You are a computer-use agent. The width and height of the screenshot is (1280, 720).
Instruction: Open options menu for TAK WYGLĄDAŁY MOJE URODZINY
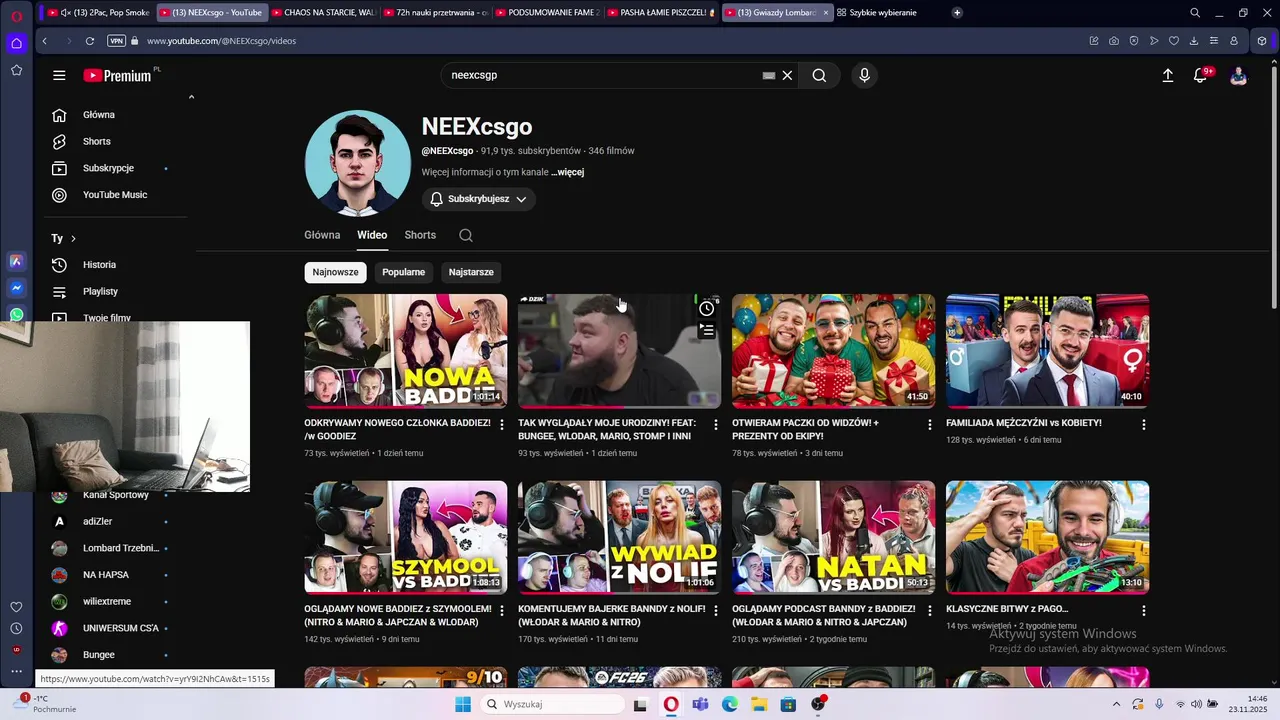click(715, 425)
